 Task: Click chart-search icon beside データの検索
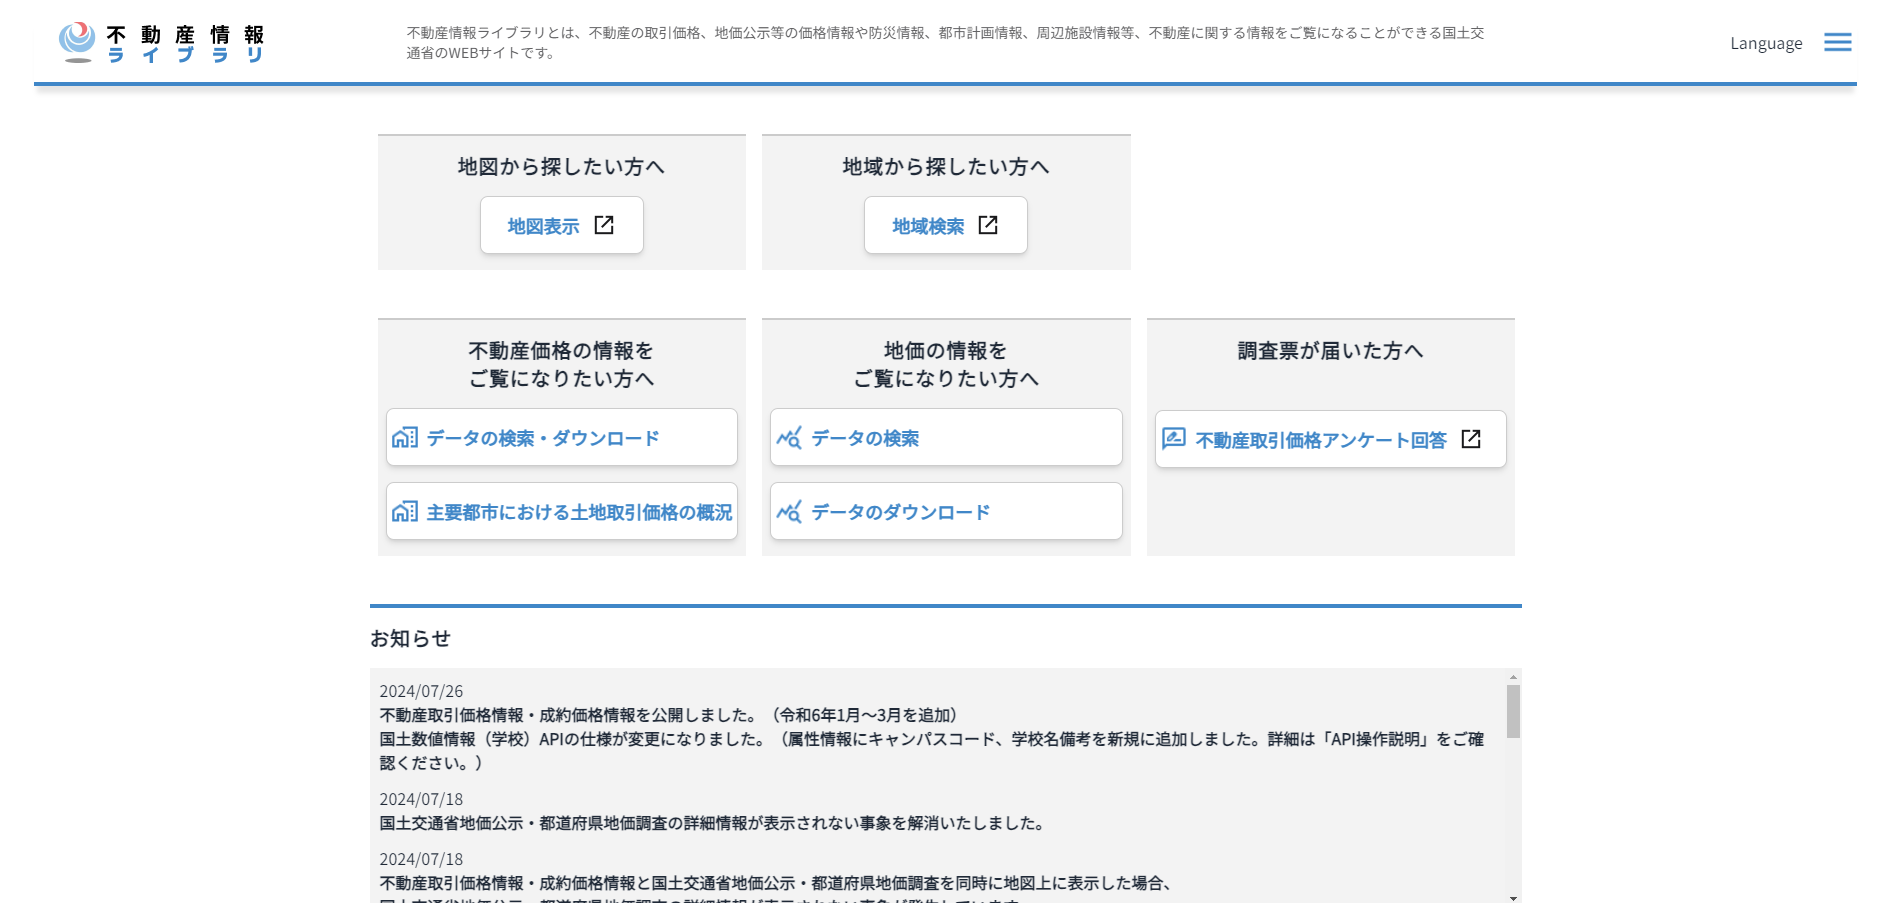789,437
